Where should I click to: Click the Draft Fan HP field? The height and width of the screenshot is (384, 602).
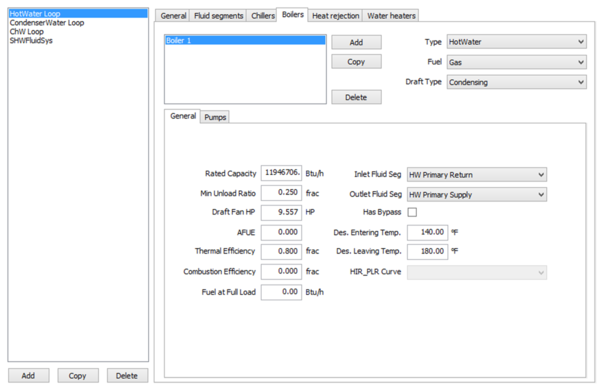pyautogui.click(x=281, y=212)
